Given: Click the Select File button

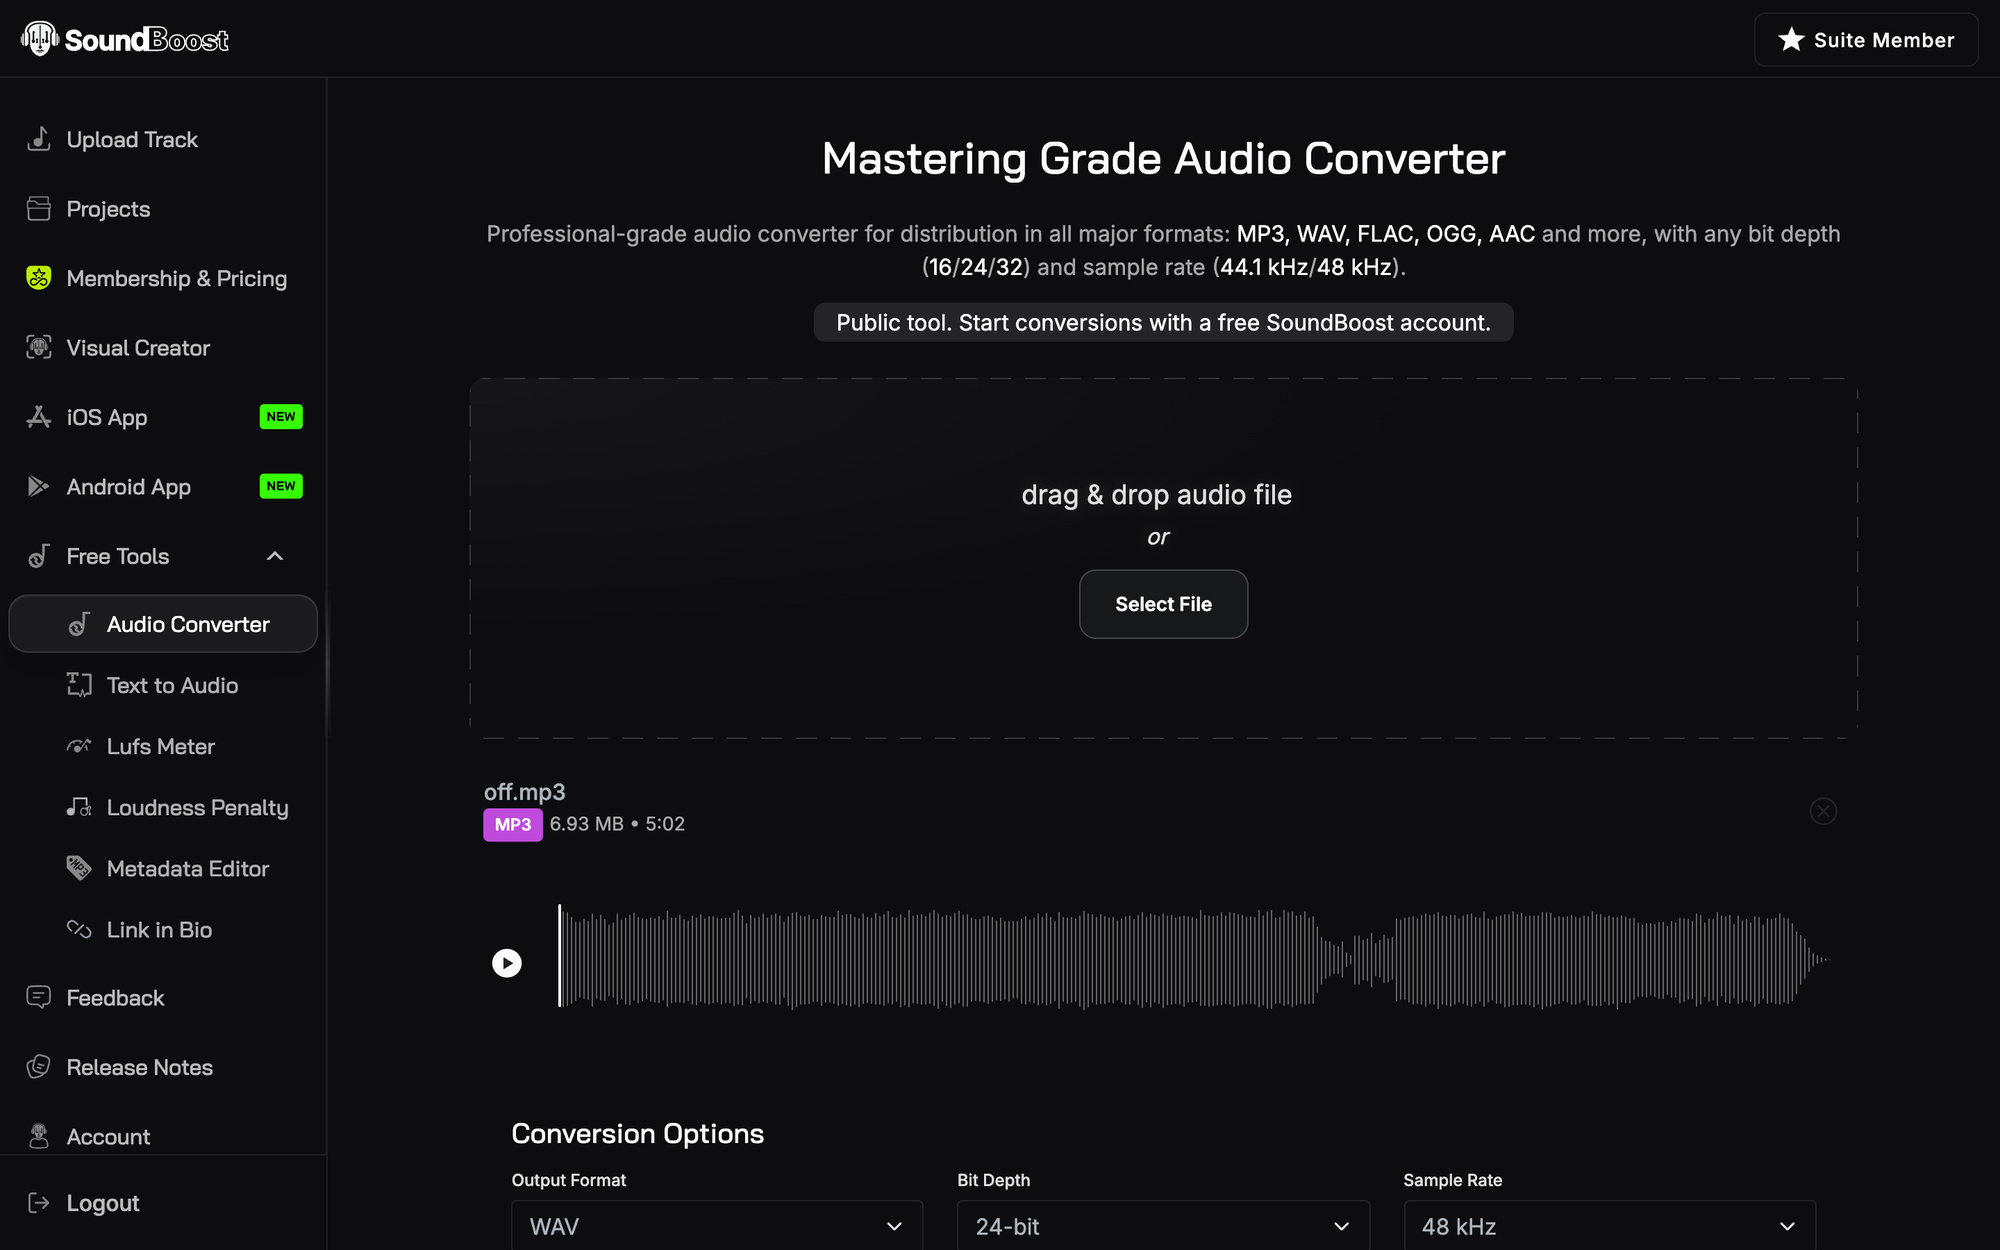Looking at the screenshot, I should click(1163, 604).
